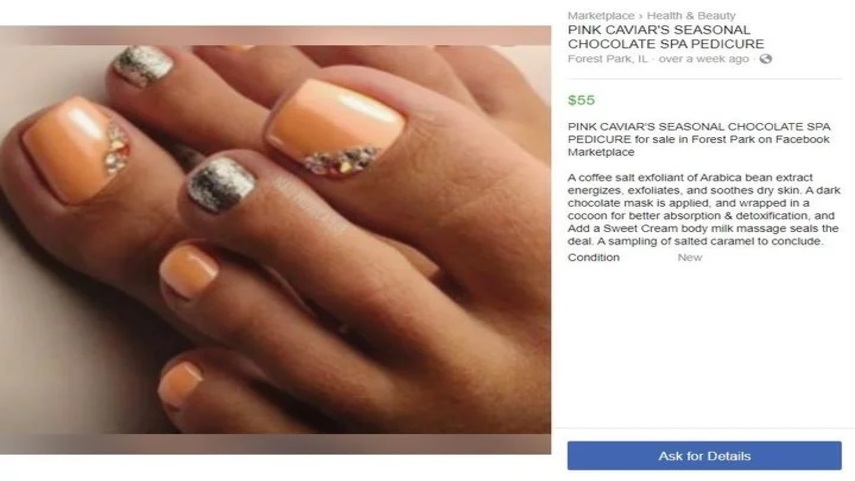Click the divider line under listing header

point(705,79)
